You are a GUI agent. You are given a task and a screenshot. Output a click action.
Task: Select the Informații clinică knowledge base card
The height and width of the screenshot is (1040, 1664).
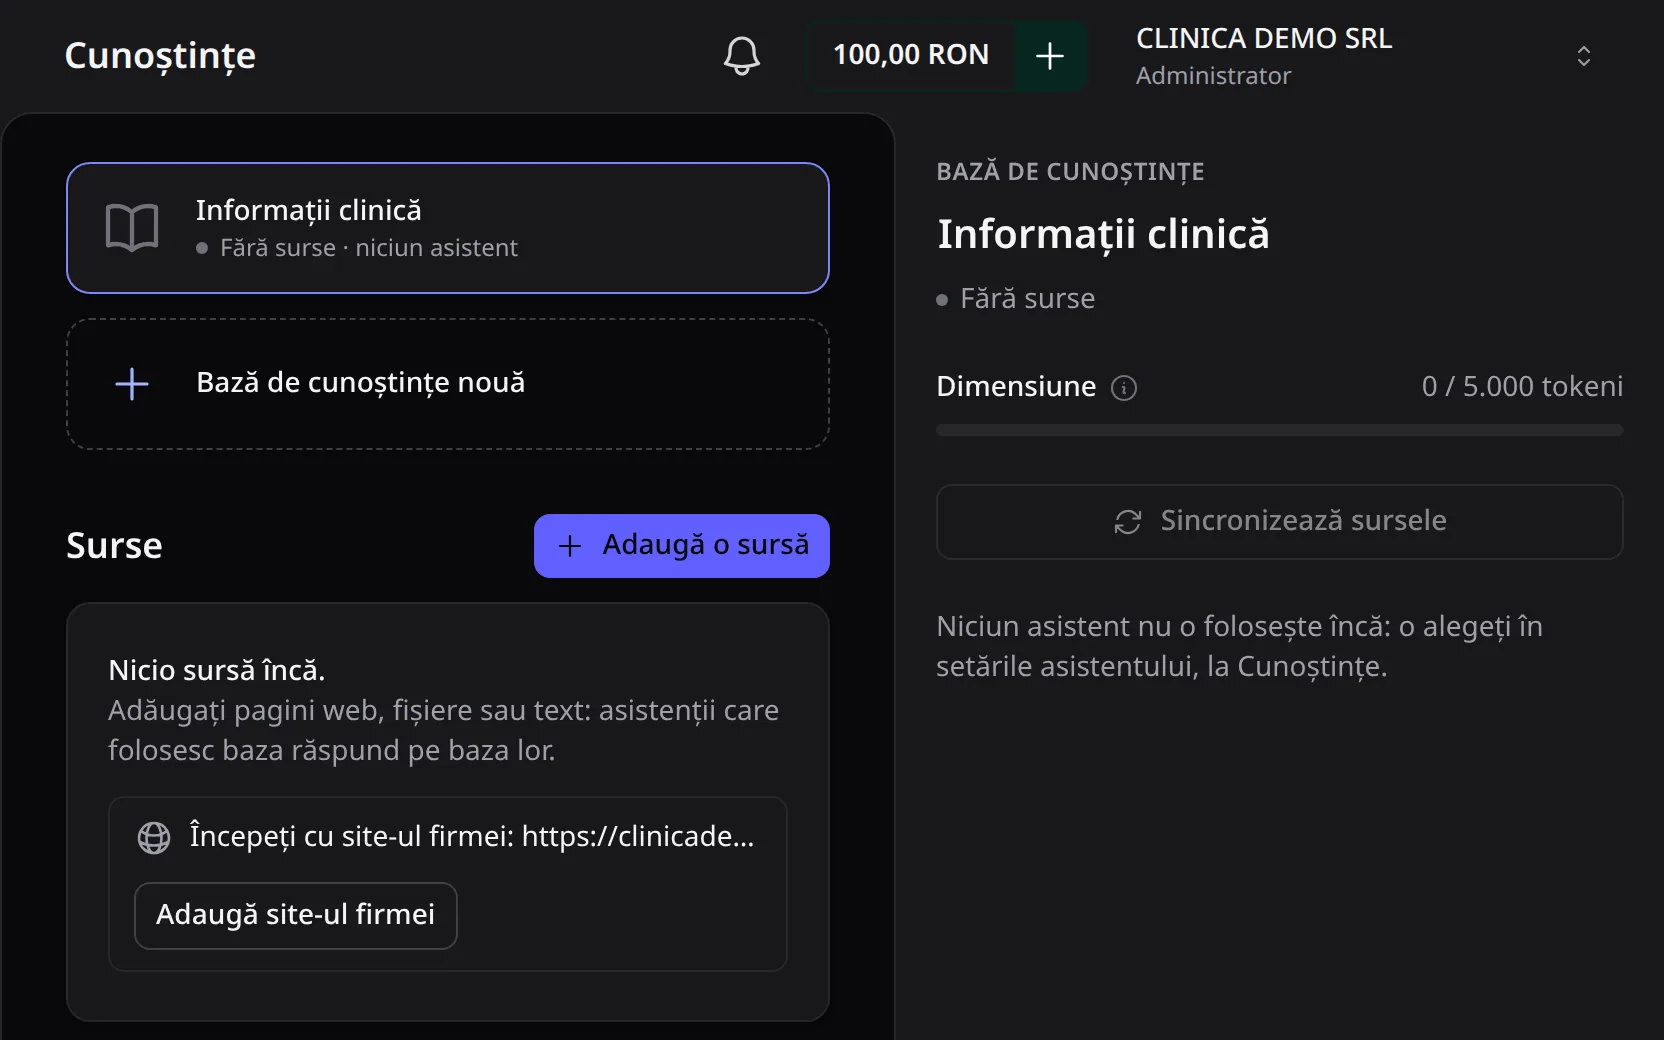448,228
